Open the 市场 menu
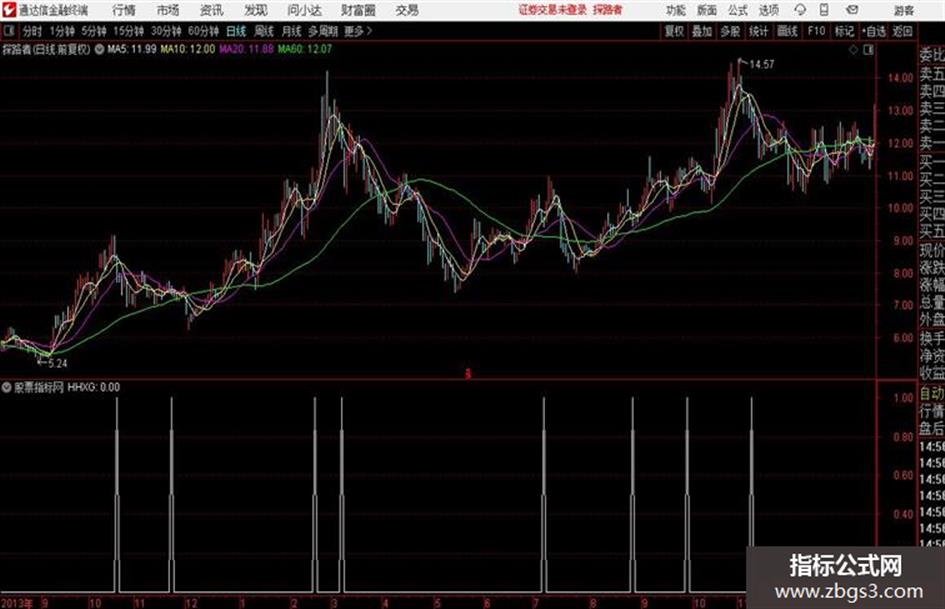The width and height of the screenshot is (945, 609). coord(168,10)
